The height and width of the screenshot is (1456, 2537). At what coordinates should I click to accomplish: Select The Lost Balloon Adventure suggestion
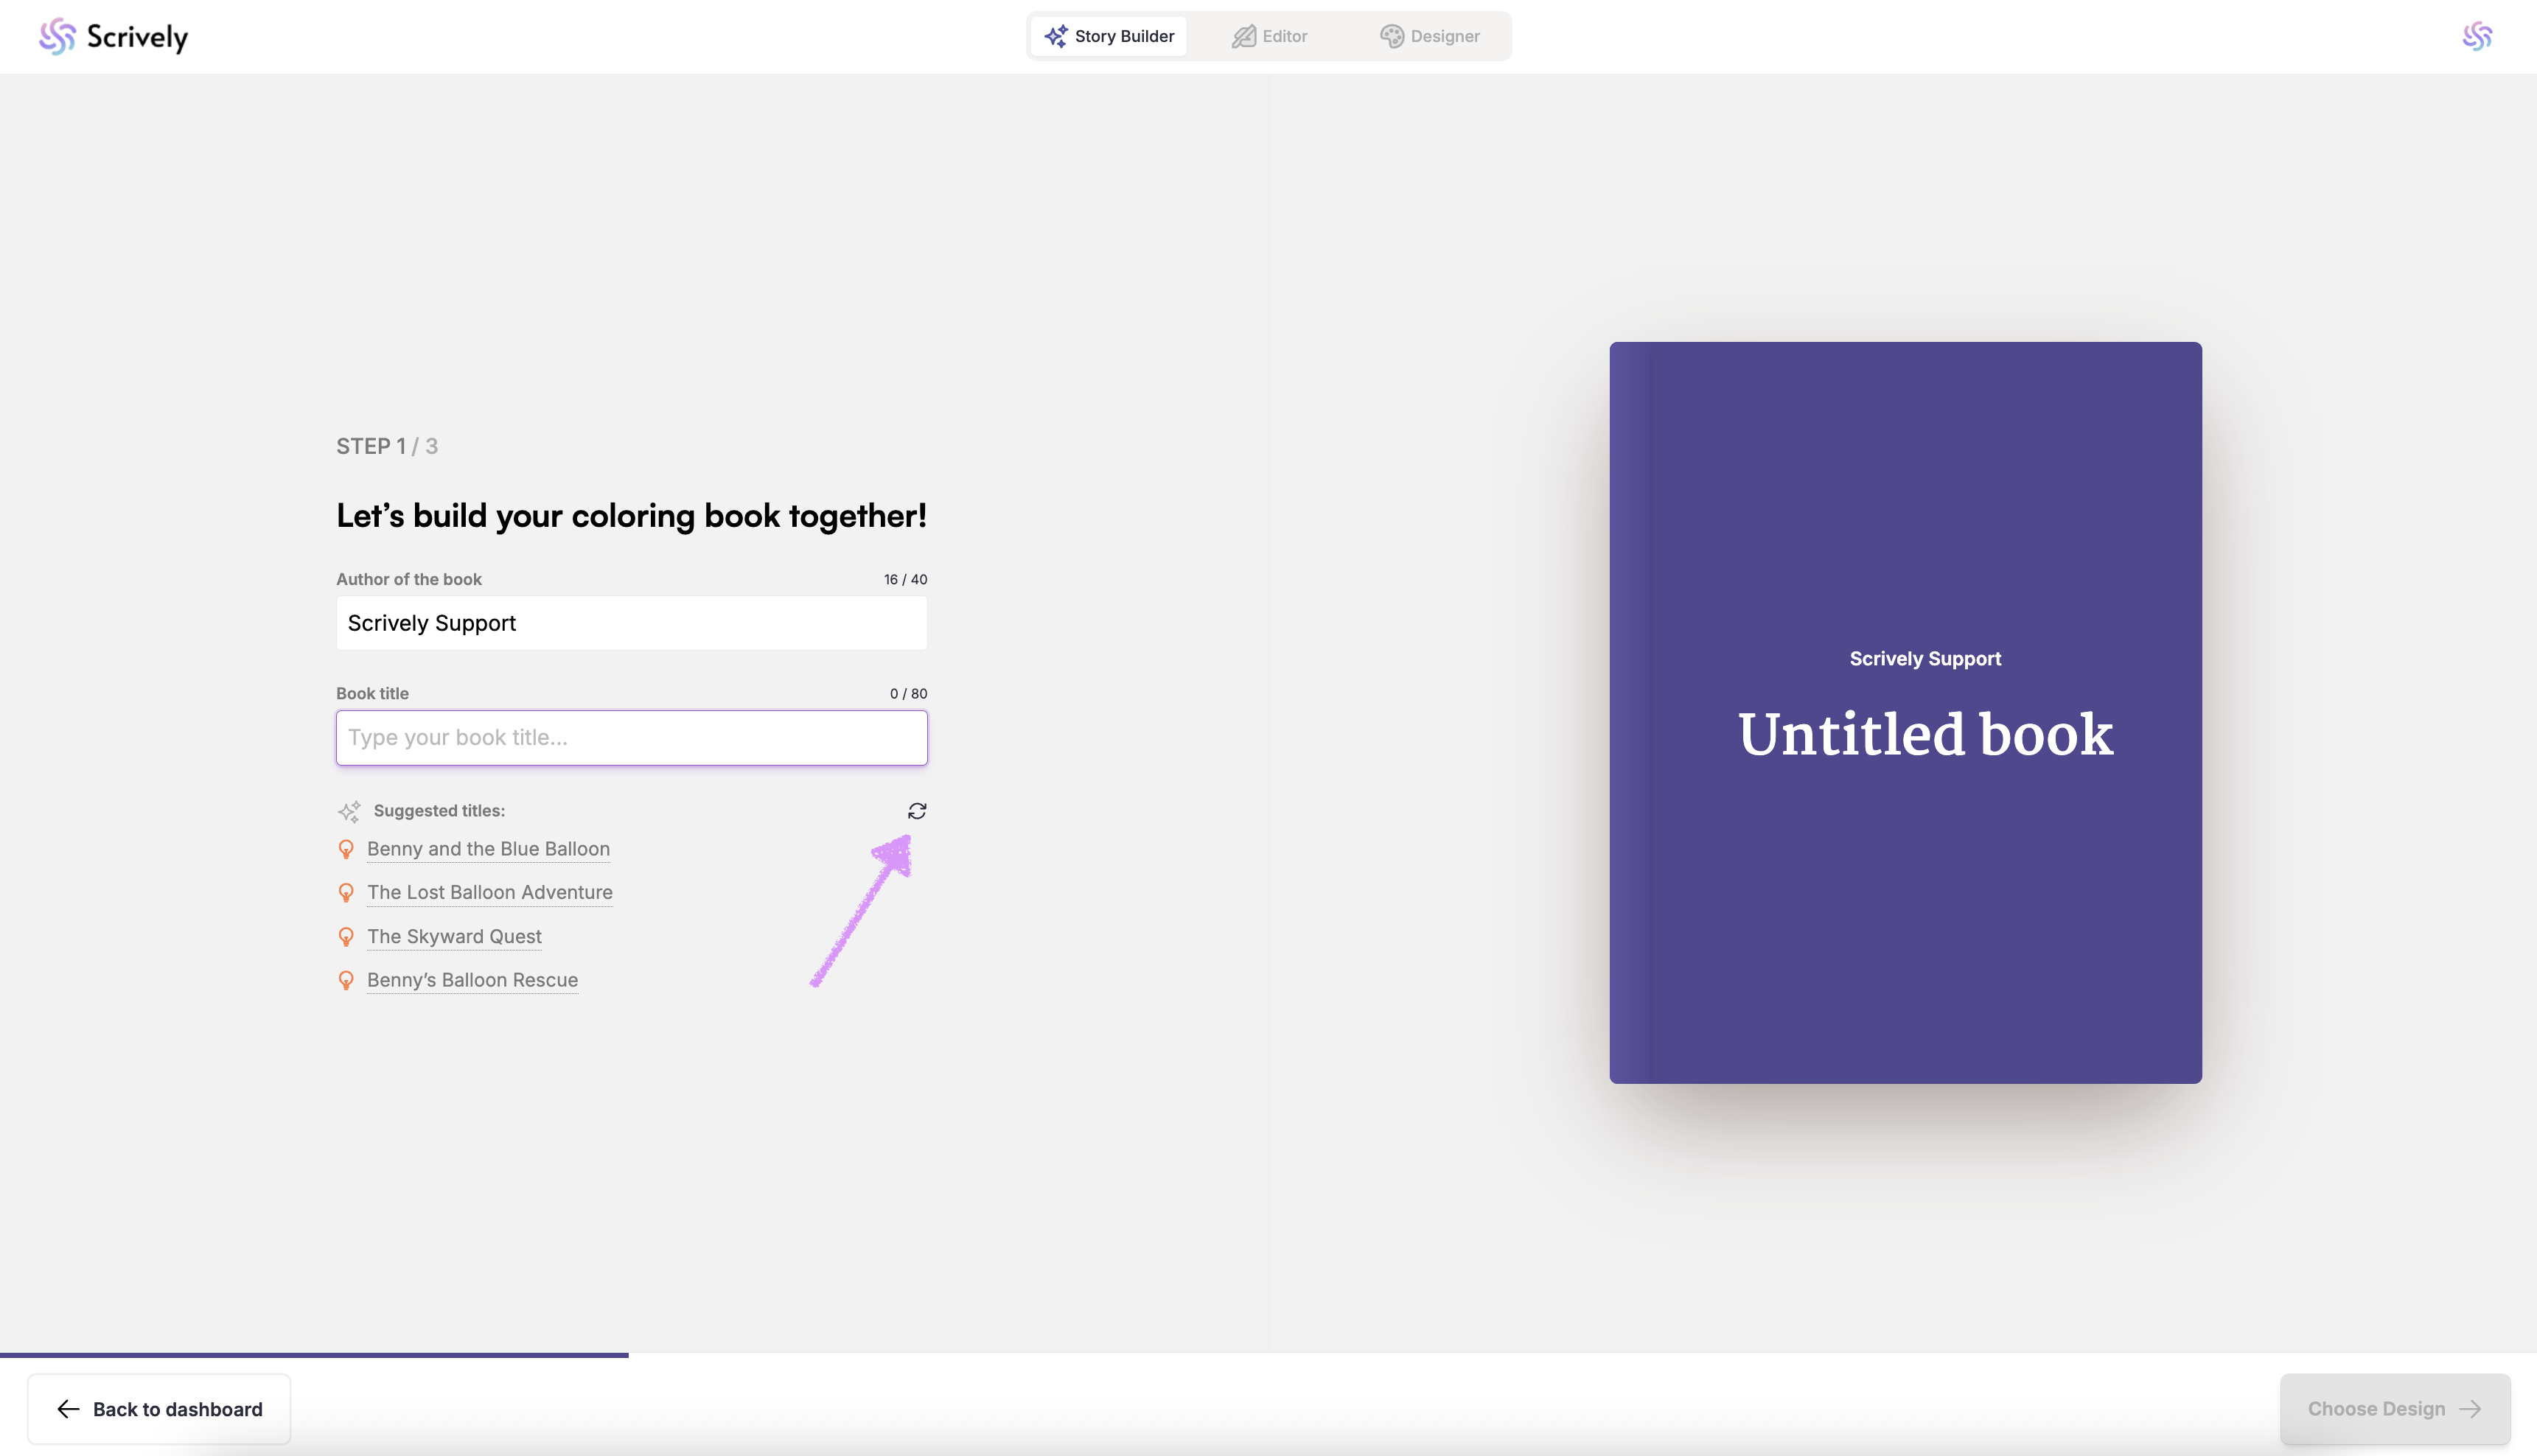tap(489, 892)
